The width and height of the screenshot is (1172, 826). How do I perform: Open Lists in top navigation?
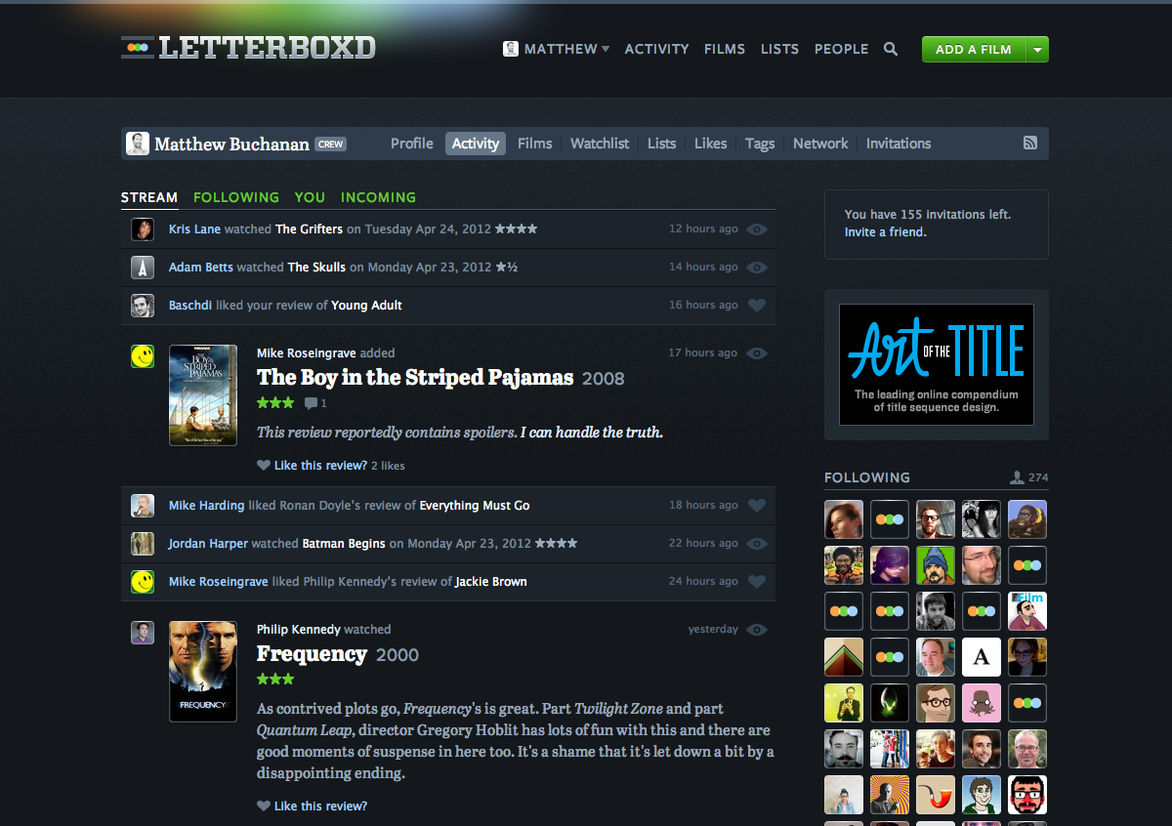tap(780, 49)
